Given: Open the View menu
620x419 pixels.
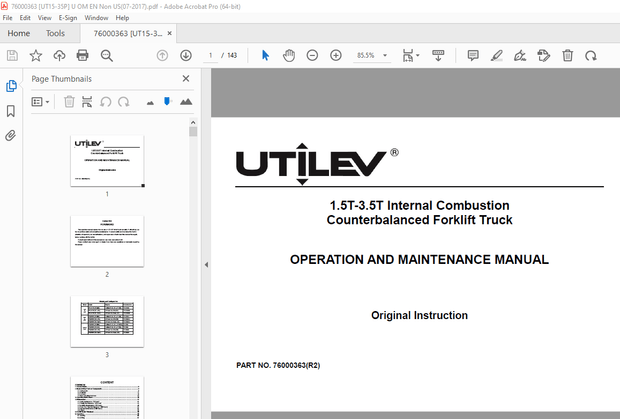Looking at the screenshot, I should (x=44, y=18).
